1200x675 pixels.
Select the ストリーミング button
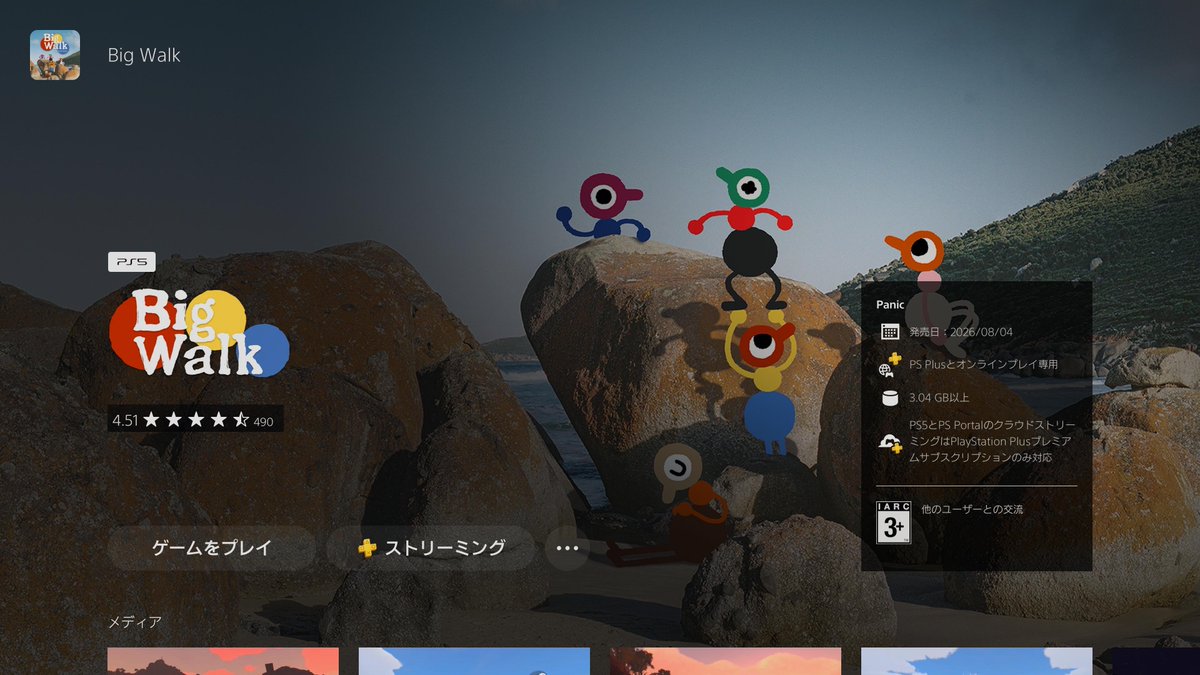431,548
